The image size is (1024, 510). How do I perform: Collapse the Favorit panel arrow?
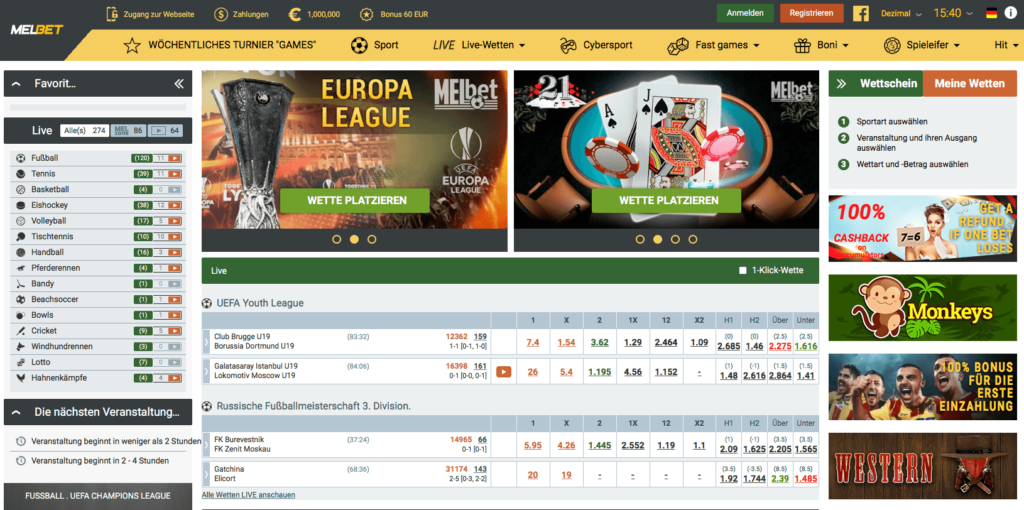coord(17,84)
